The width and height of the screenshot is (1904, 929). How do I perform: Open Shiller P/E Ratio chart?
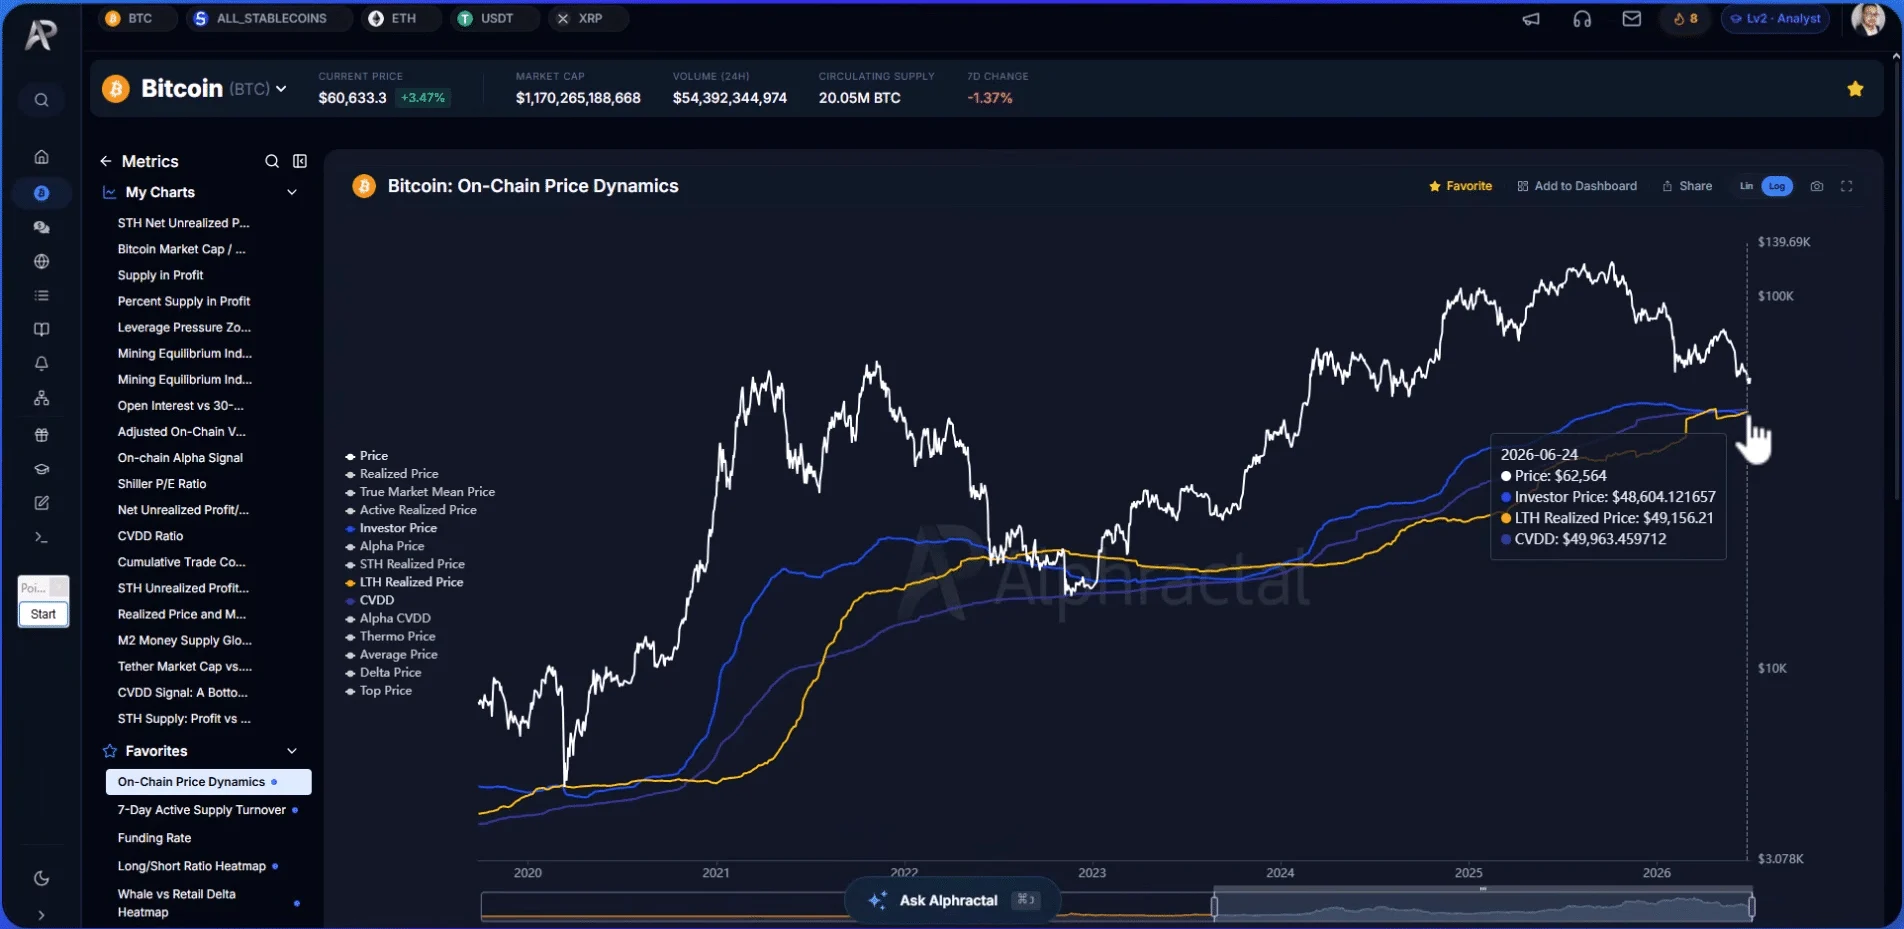pos(162,484)
